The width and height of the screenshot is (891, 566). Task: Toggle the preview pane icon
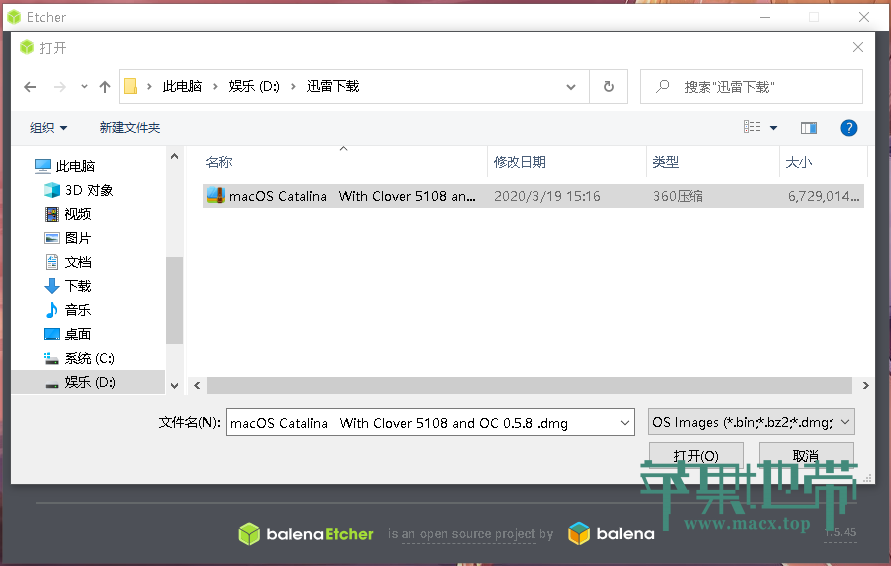click(x=809, y=128)
